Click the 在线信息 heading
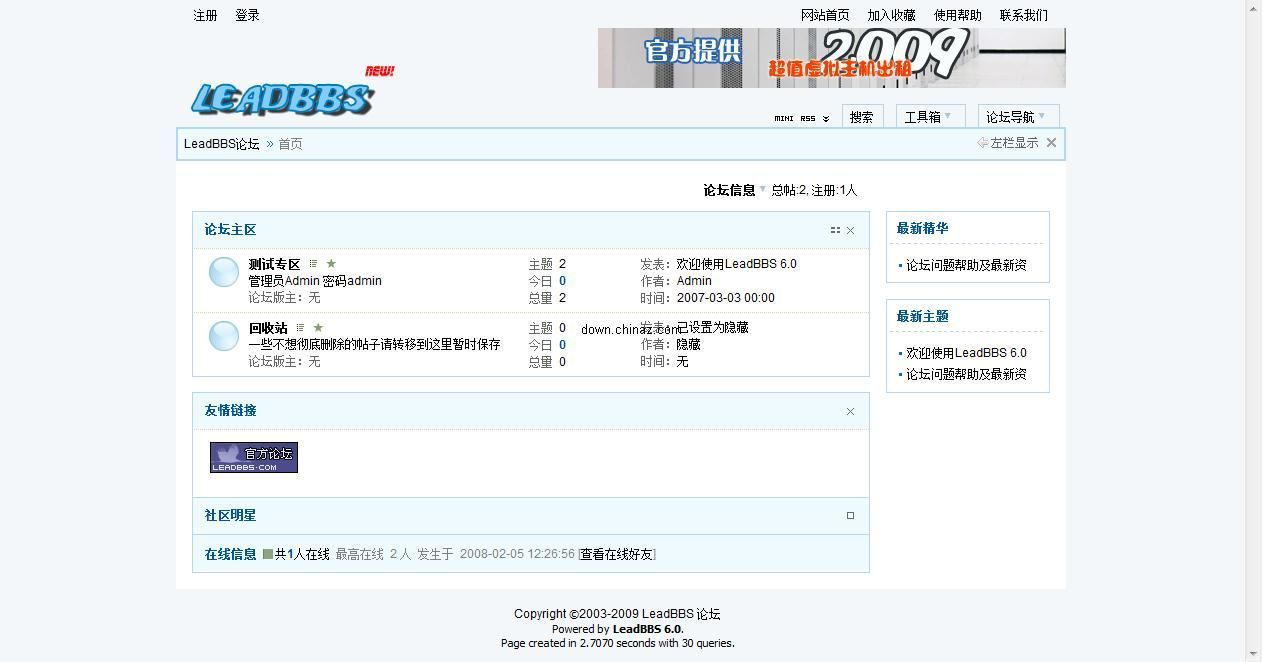 (x=230, y=554)
